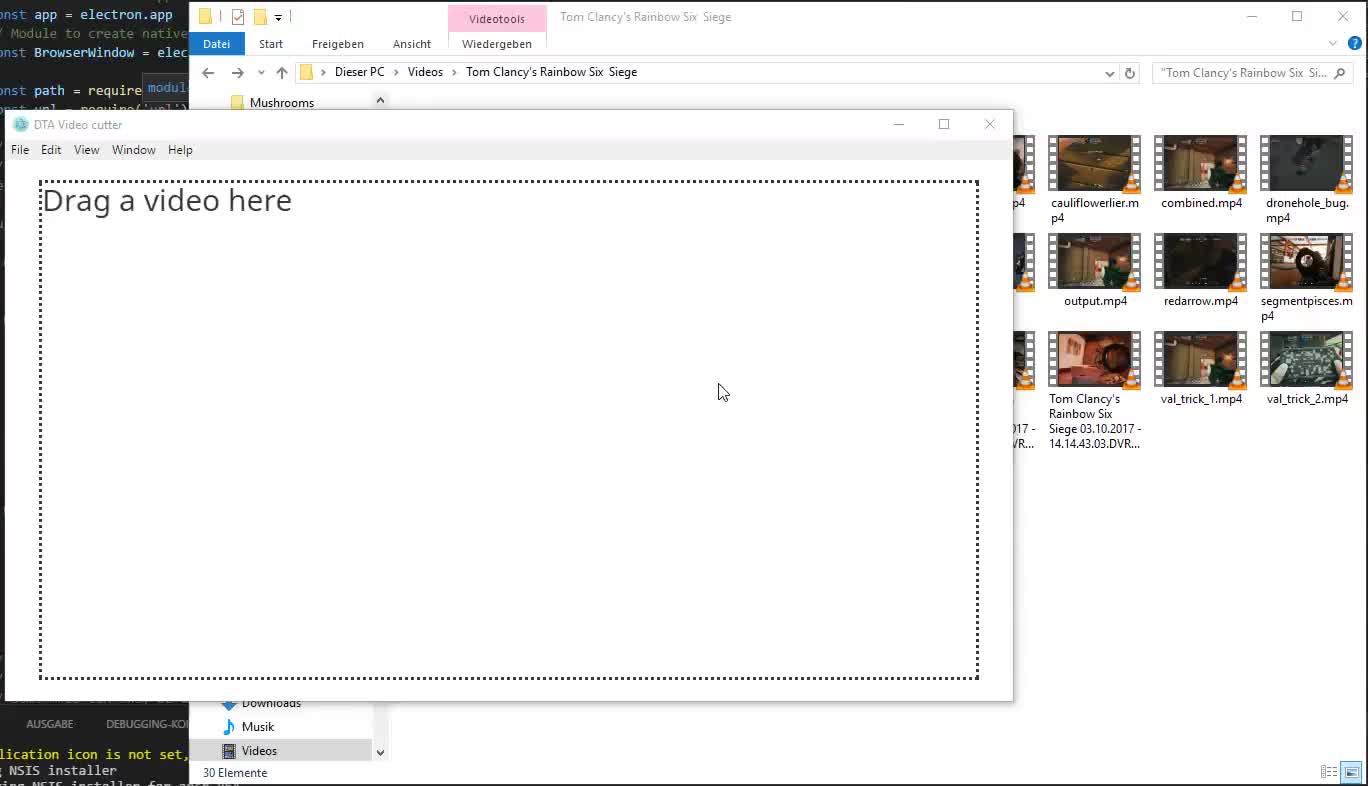Open the Window menu in DTA Video cutter
This screenshot has width=1368, height=786.
134,150
